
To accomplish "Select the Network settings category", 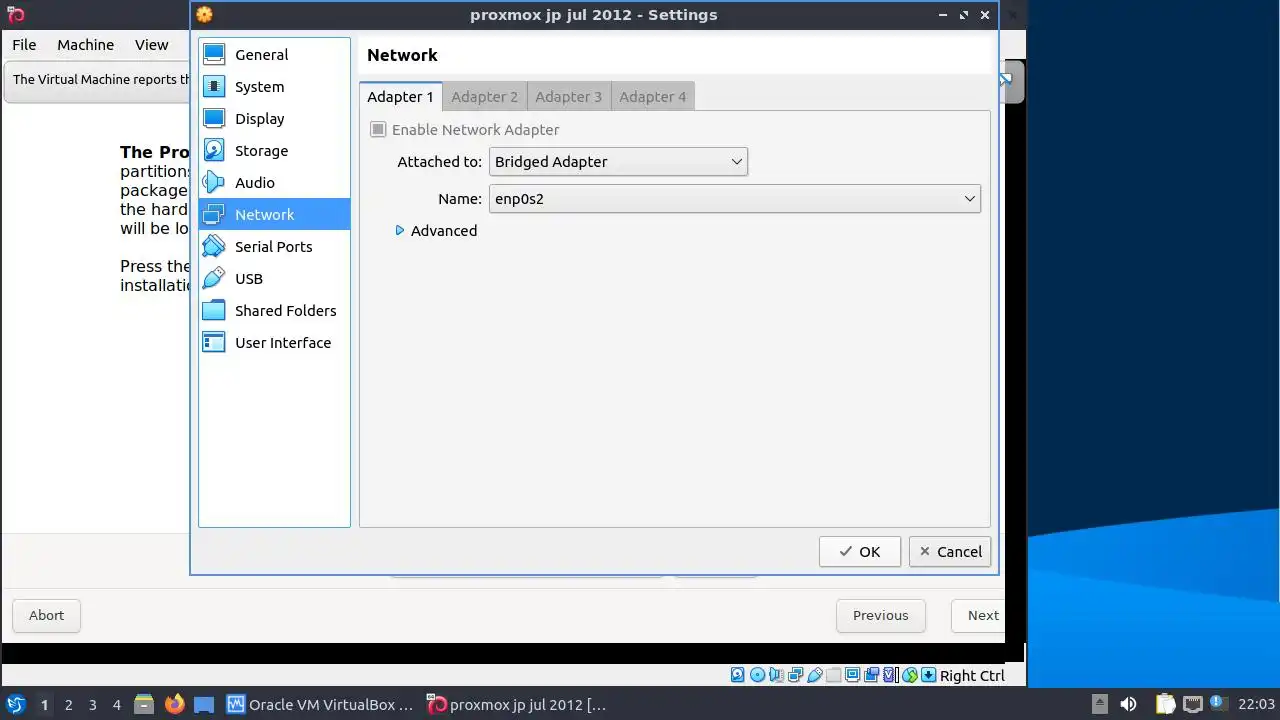I will [x=274, y=215].
